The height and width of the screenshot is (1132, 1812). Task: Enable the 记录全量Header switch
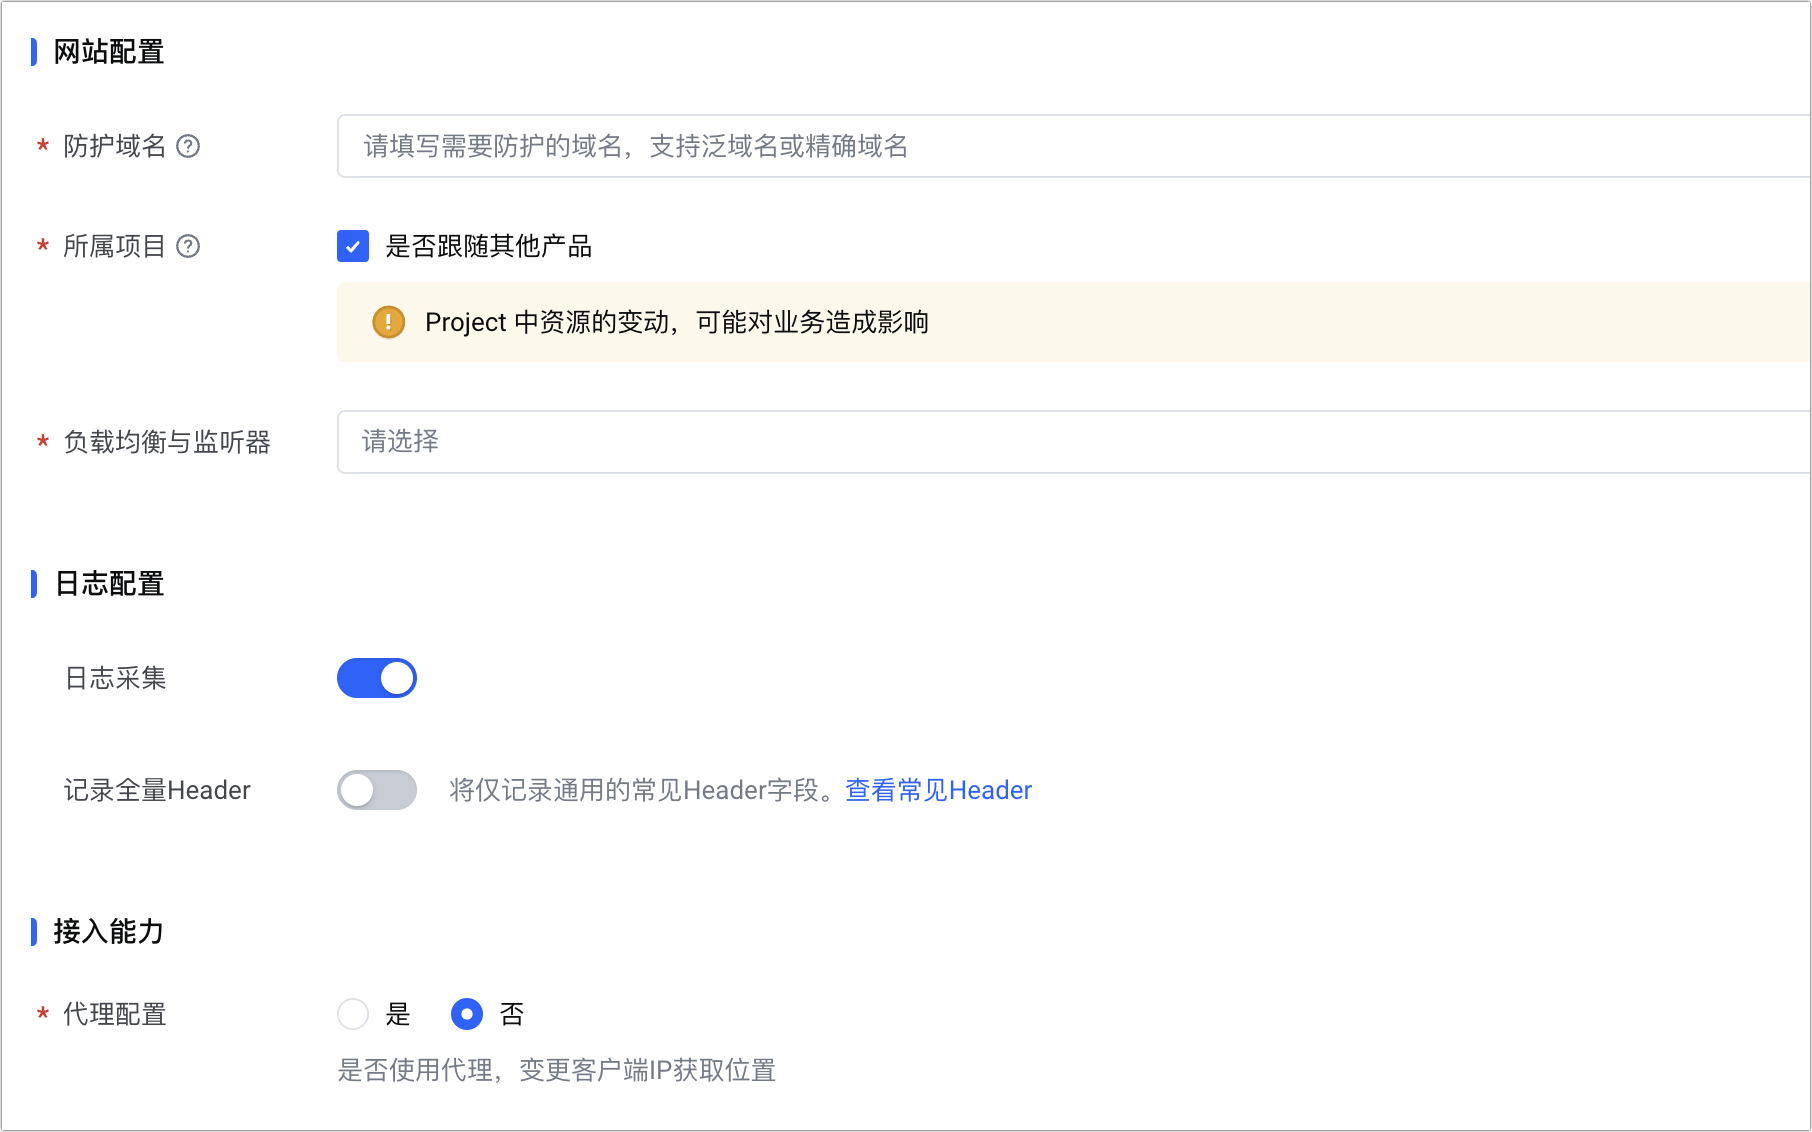[377, 790]
